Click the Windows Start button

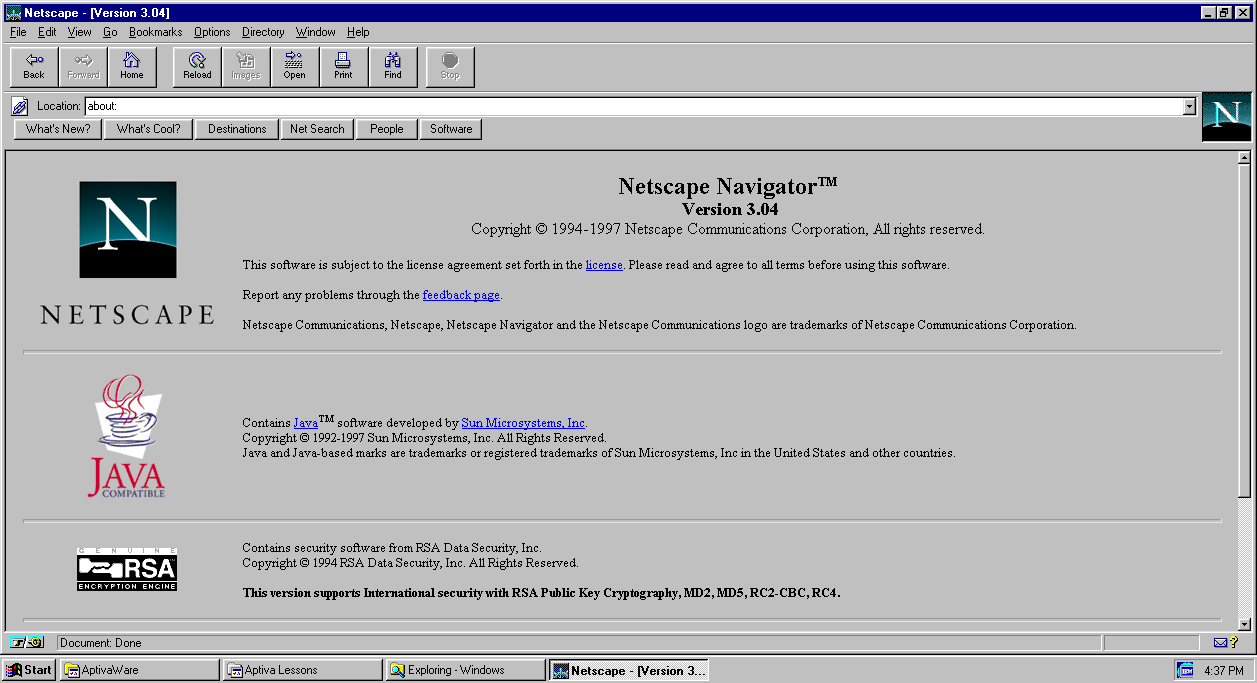click(29, 670)
